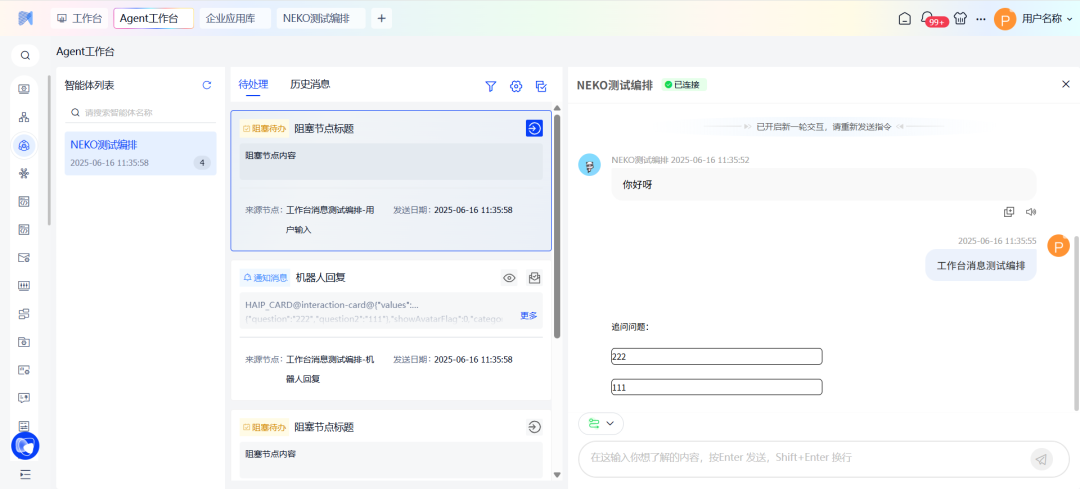
Task: Open message list settings gear
Action: click(x=516, y=87)
